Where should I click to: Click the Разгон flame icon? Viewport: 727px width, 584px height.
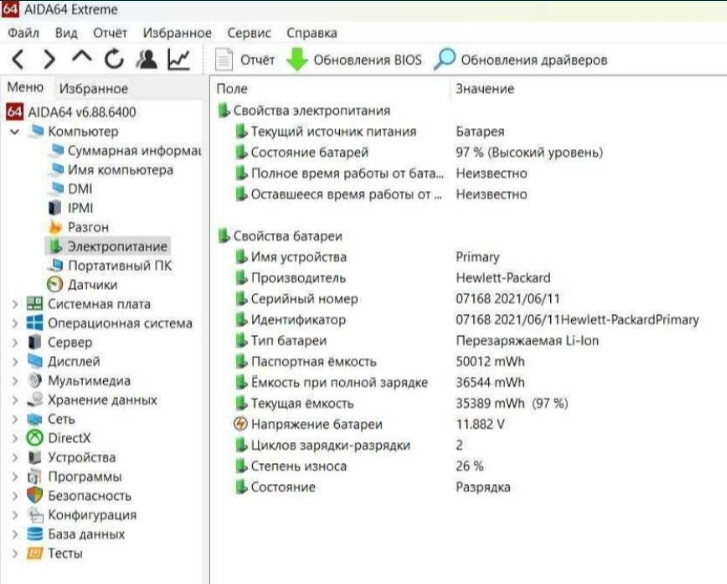point(55,227)
